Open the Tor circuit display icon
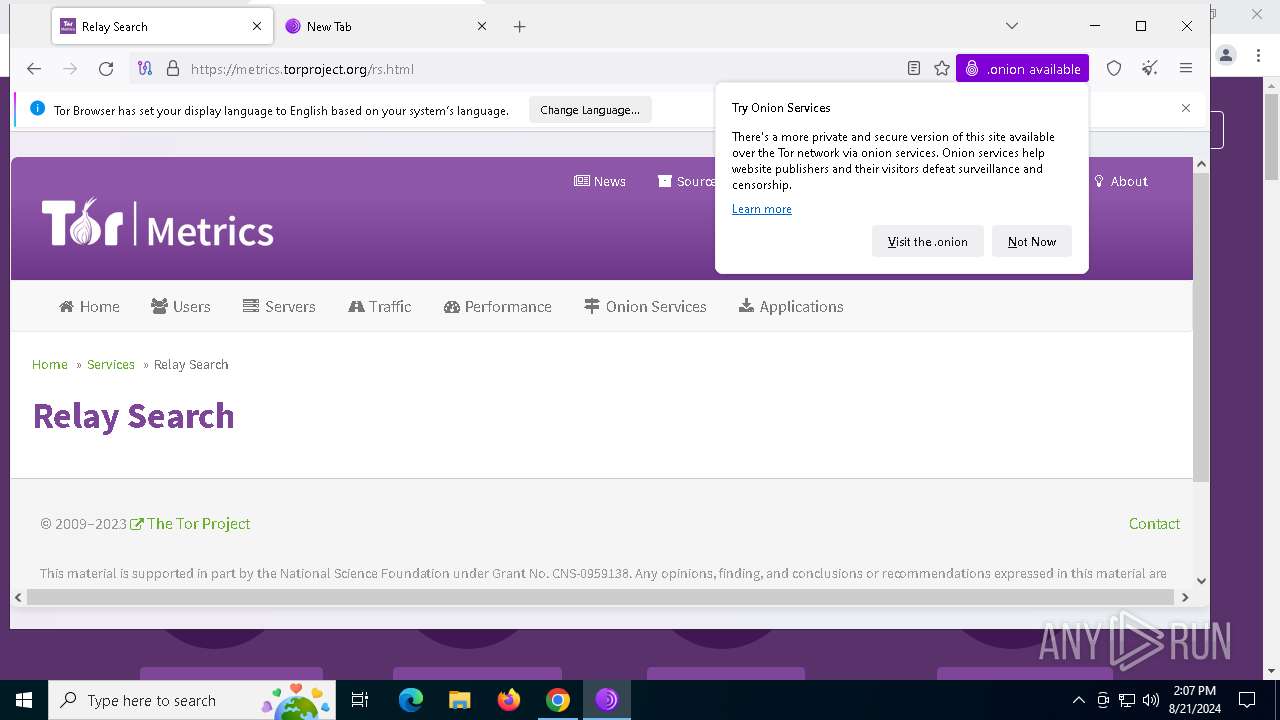1280x720 pixels. pos(145,69)
